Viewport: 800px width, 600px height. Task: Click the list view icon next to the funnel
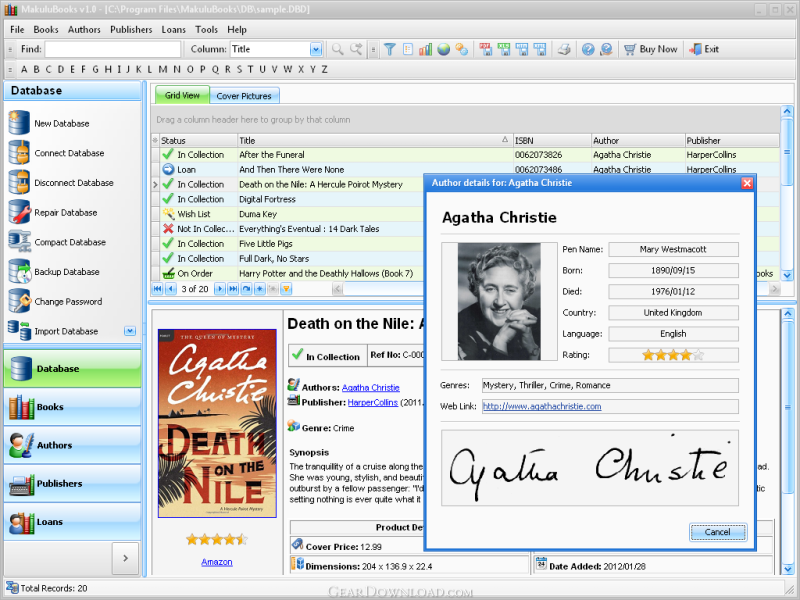pyautogui.click(x=408, y=49)
